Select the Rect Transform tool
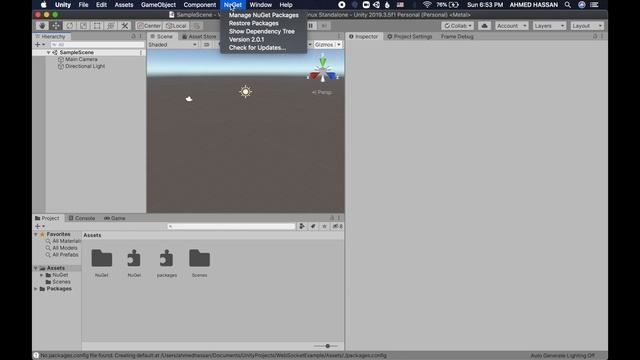The height and width of the screenshot is (360, 640). 97,26
